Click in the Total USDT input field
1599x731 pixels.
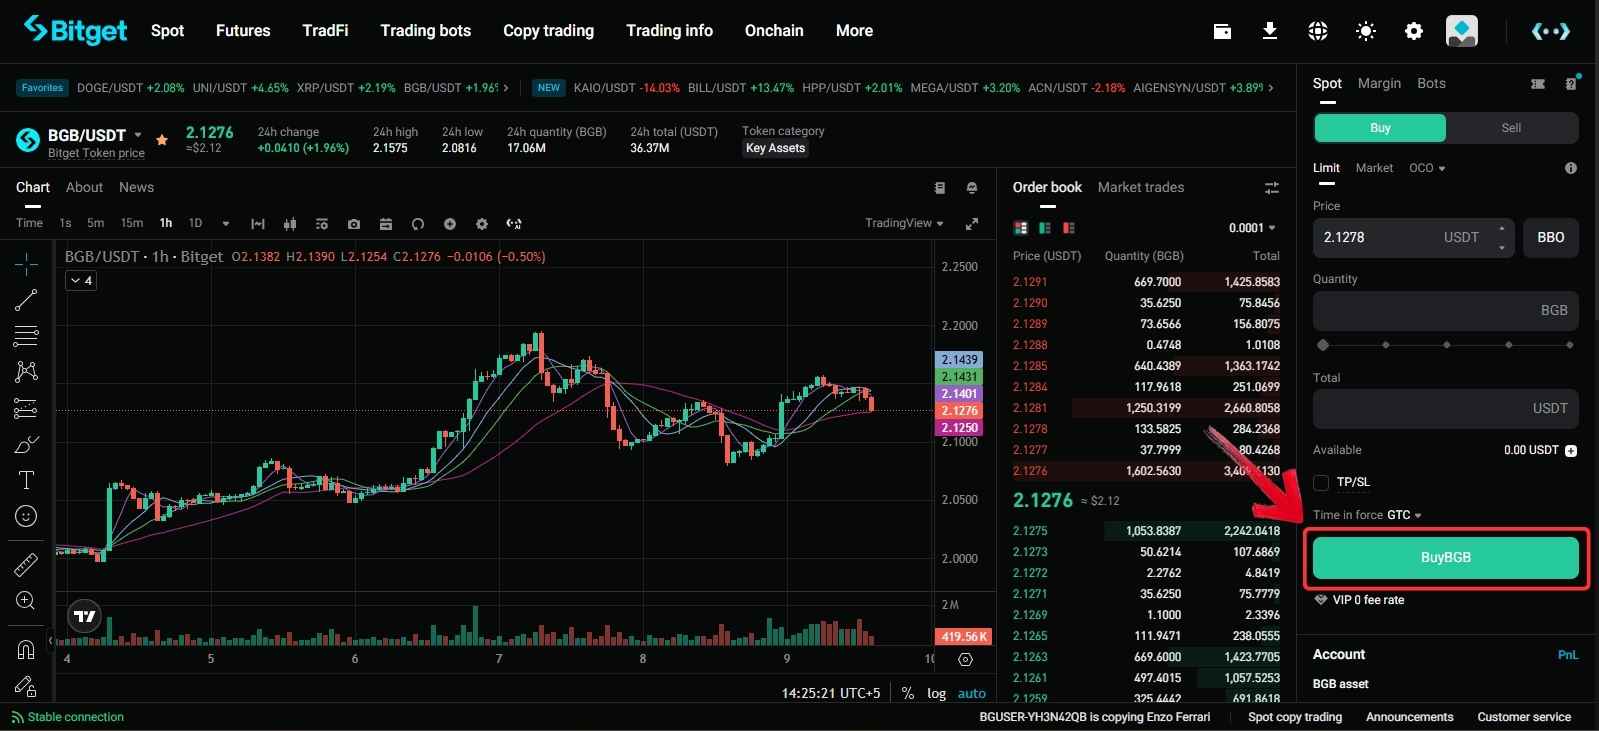[1446, 409]
